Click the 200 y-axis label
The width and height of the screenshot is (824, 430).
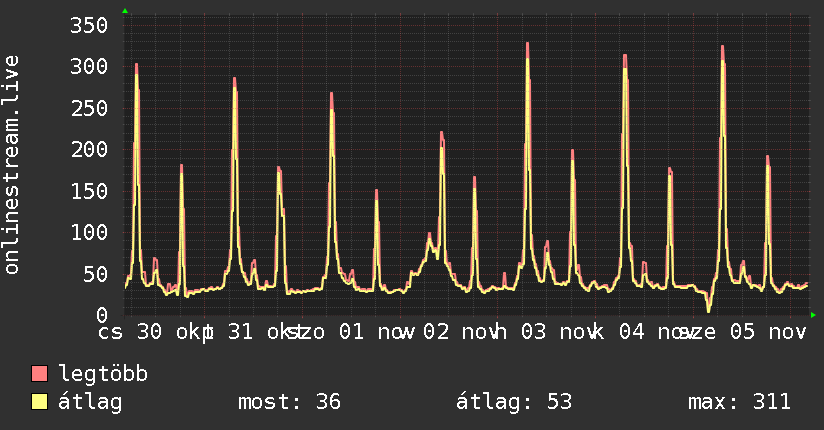point(89,150)
